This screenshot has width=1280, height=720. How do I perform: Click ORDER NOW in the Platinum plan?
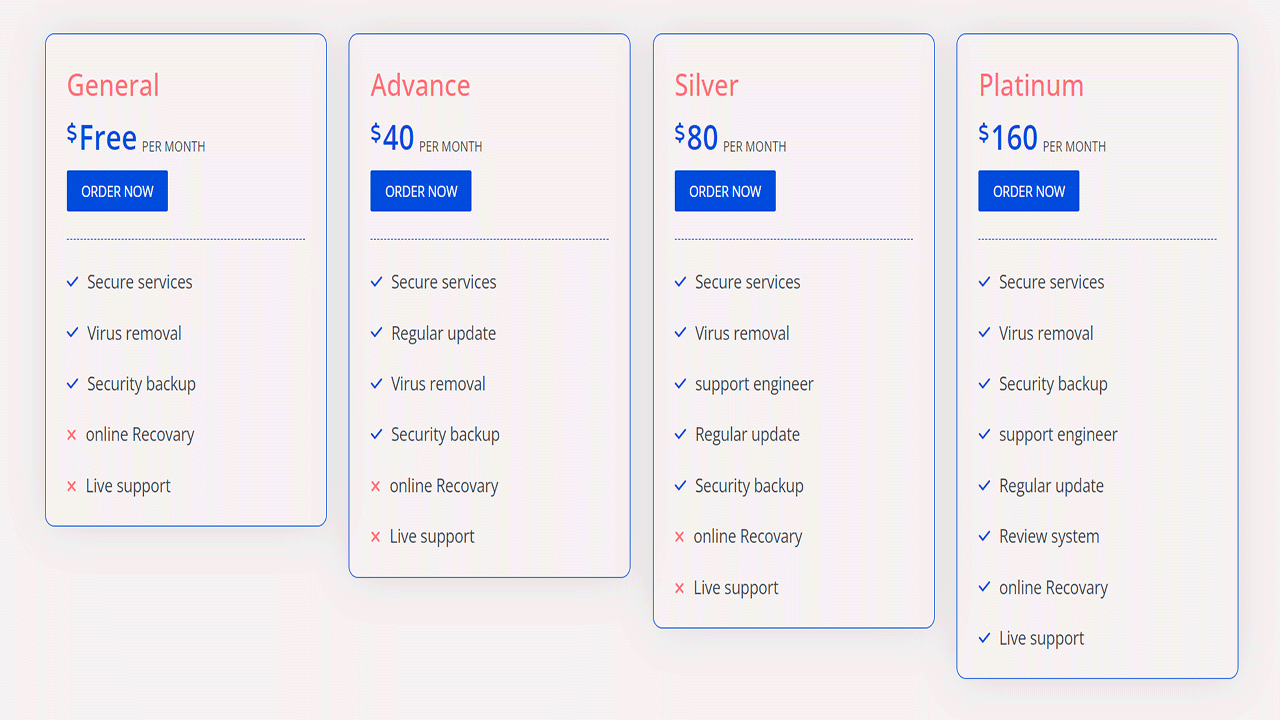pyautogui.click(x=1029, y=191)
